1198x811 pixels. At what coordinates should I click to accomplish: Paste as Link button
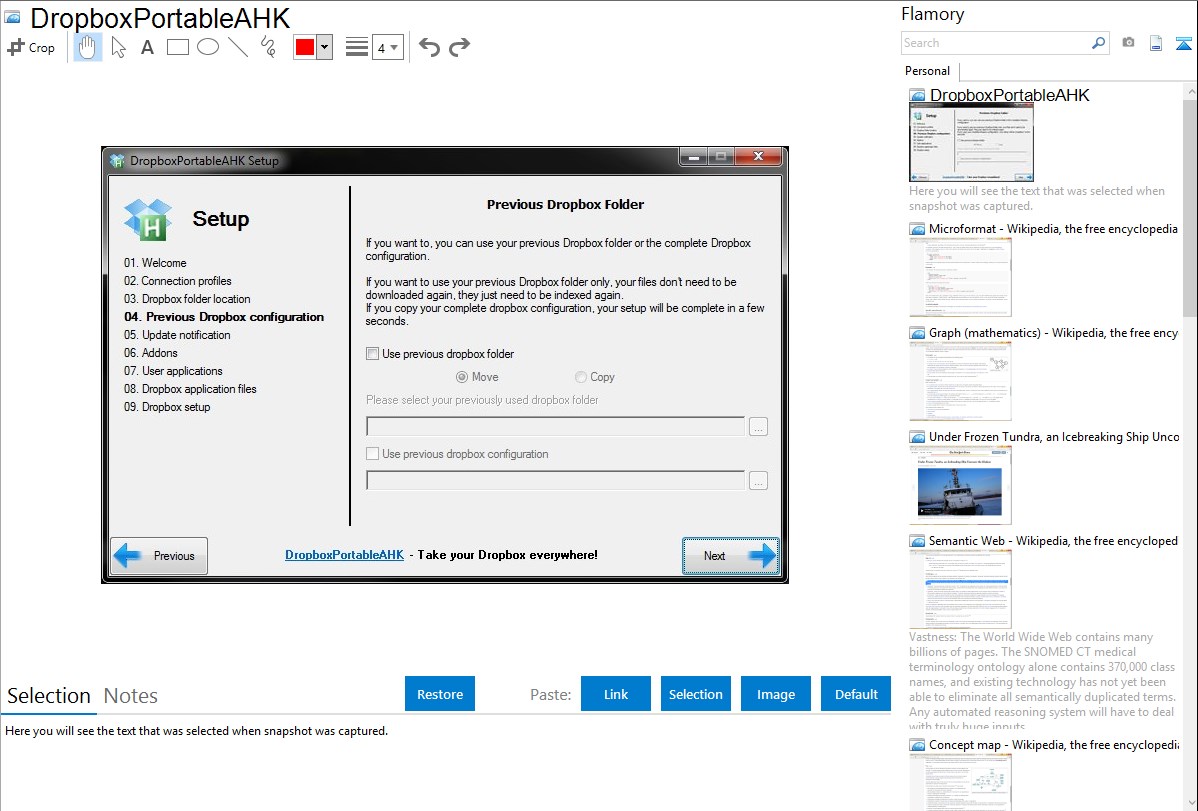click(x=616, y=694)
